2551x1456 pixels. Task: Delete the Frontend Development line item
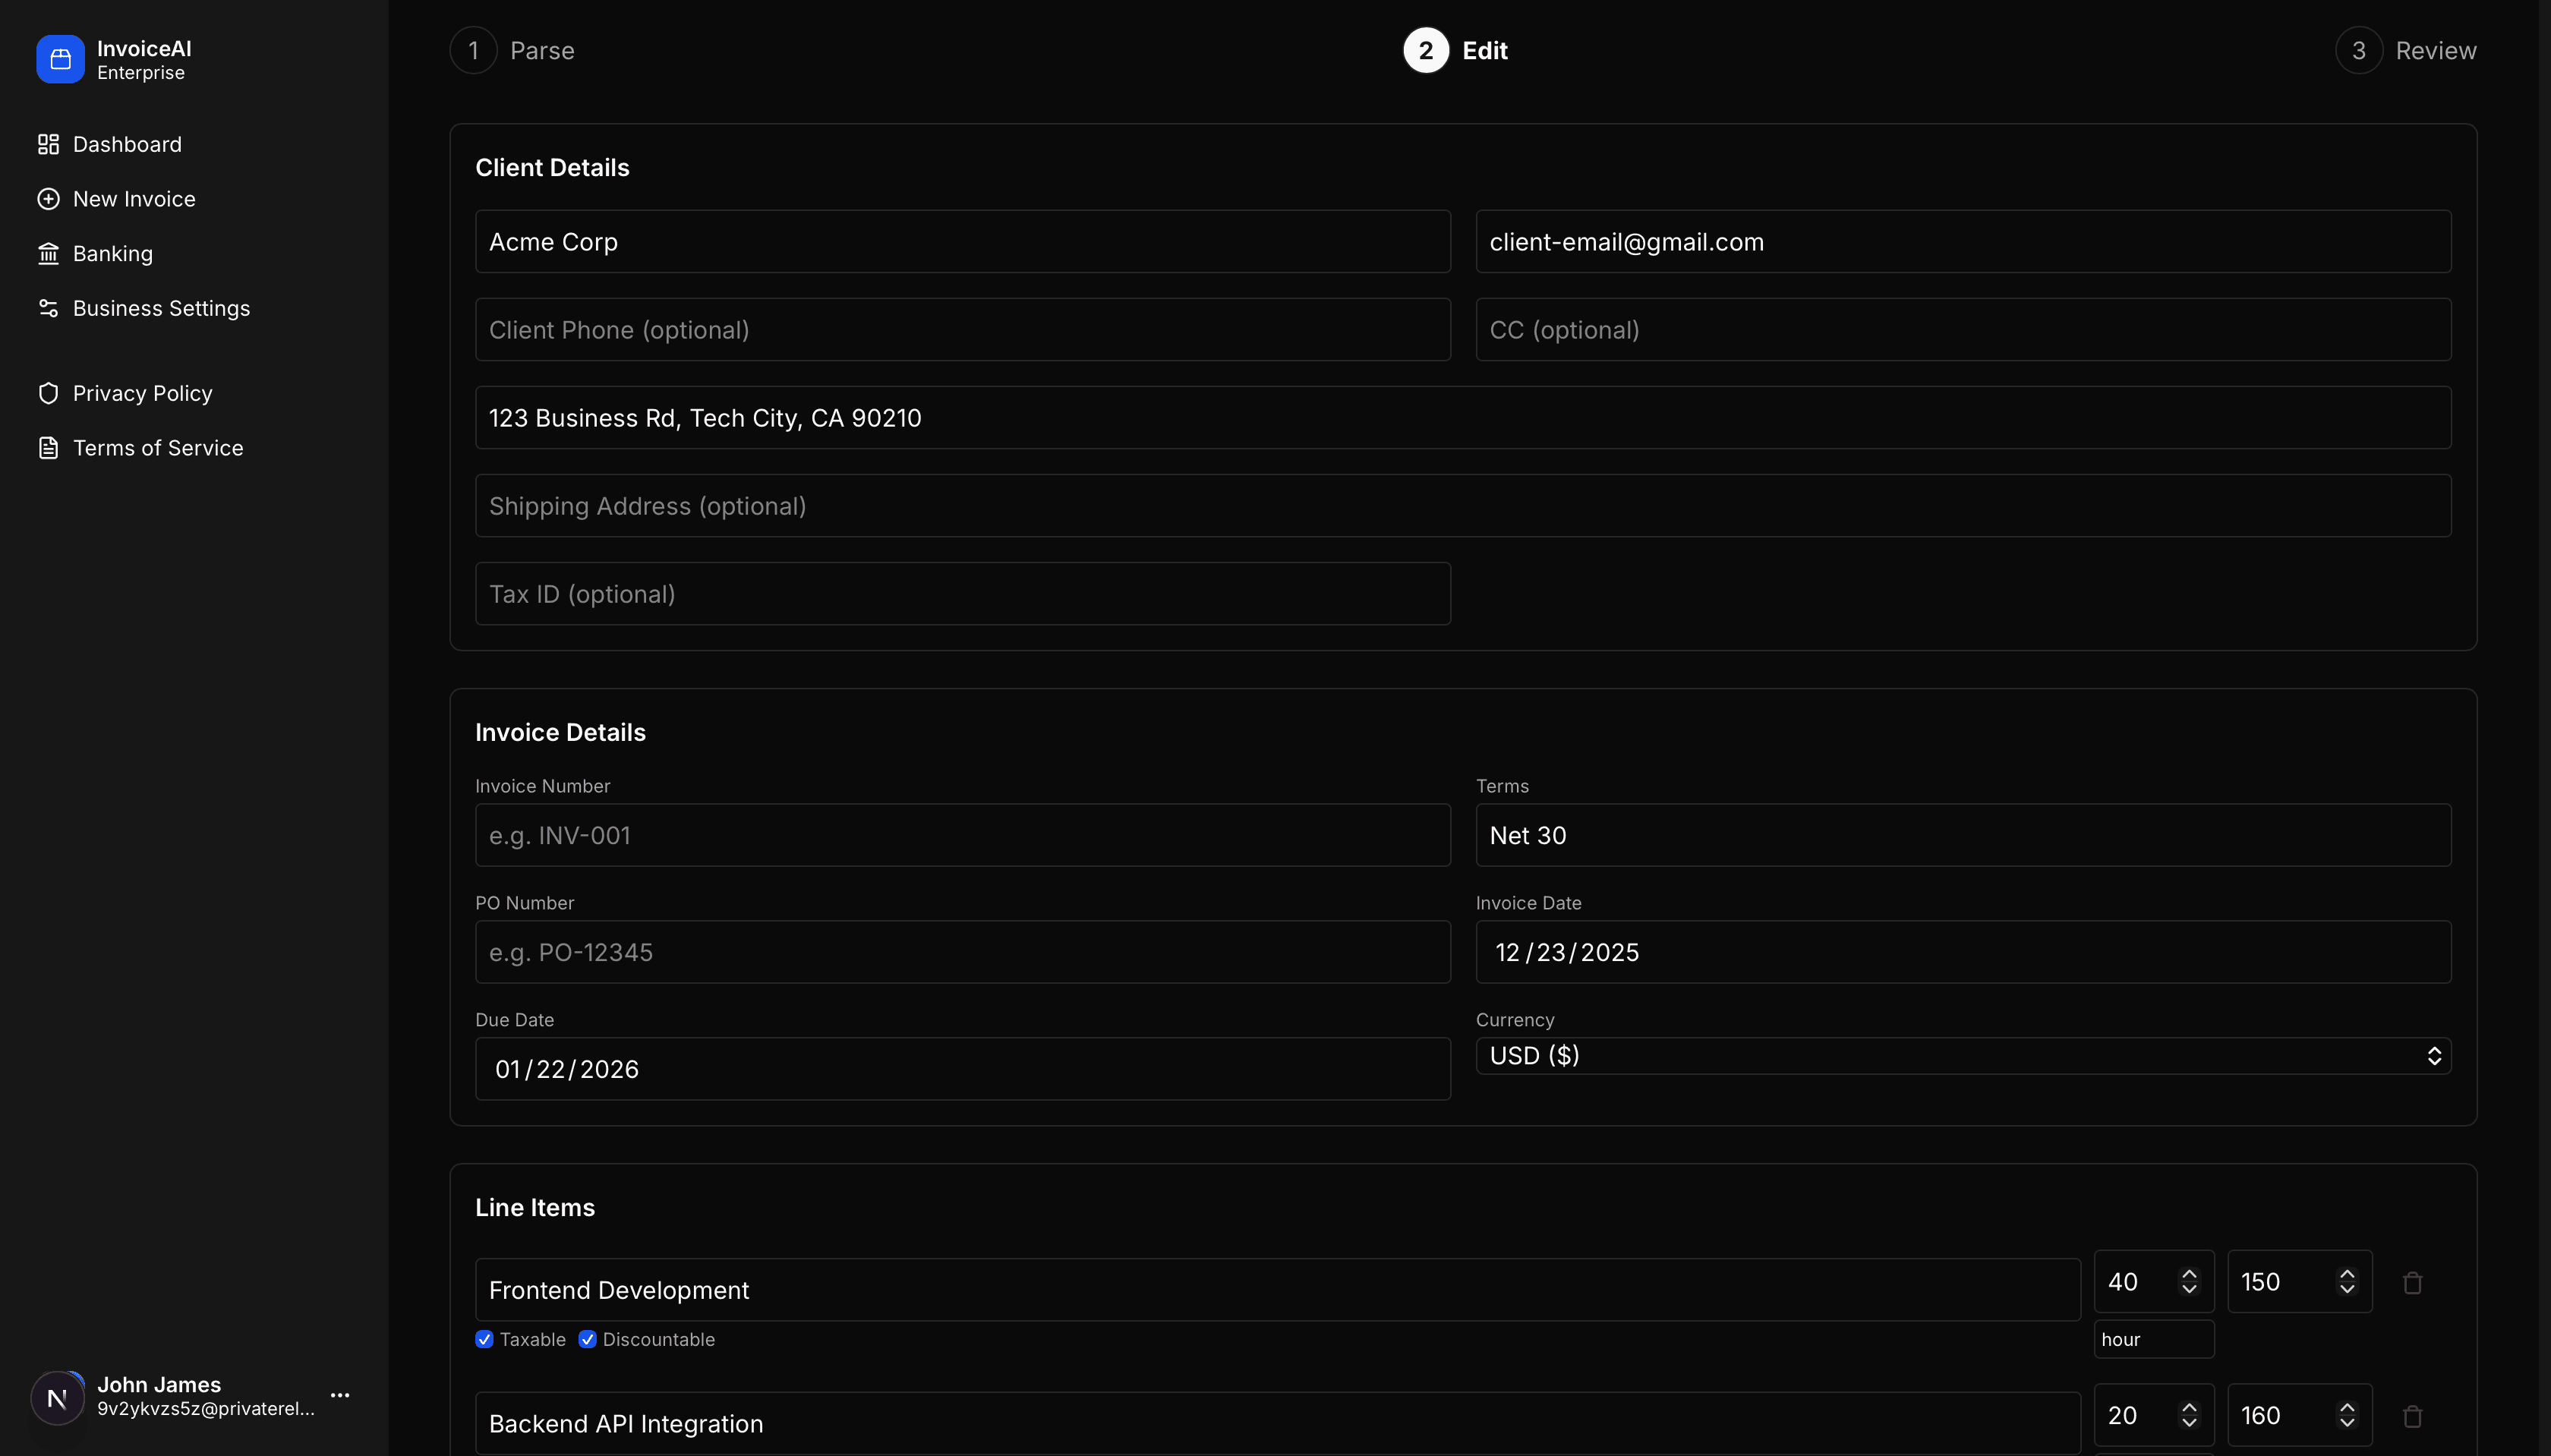pyautogui.click(x=2412, y=1282)
